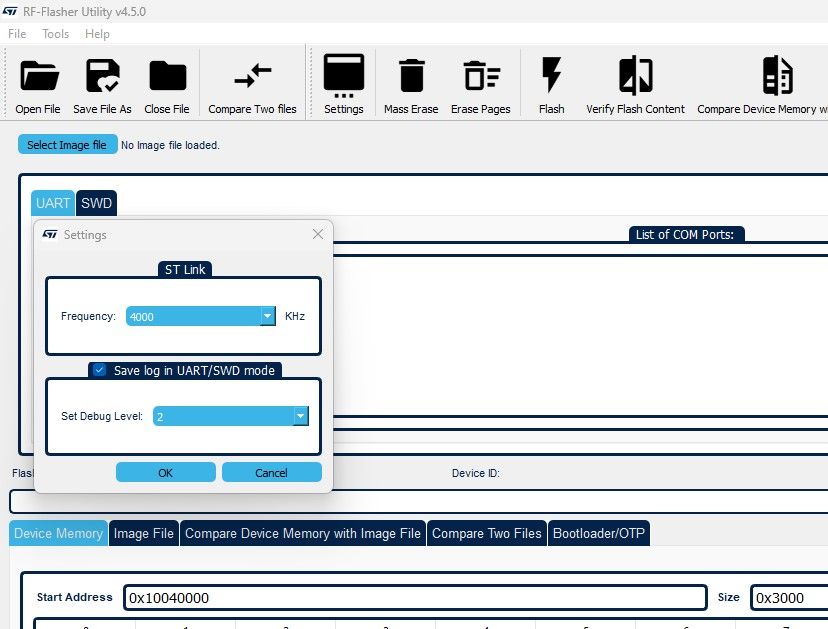828x629 pixels.
Task: Click the Select Image file button
Action: (x=67, y=144)
